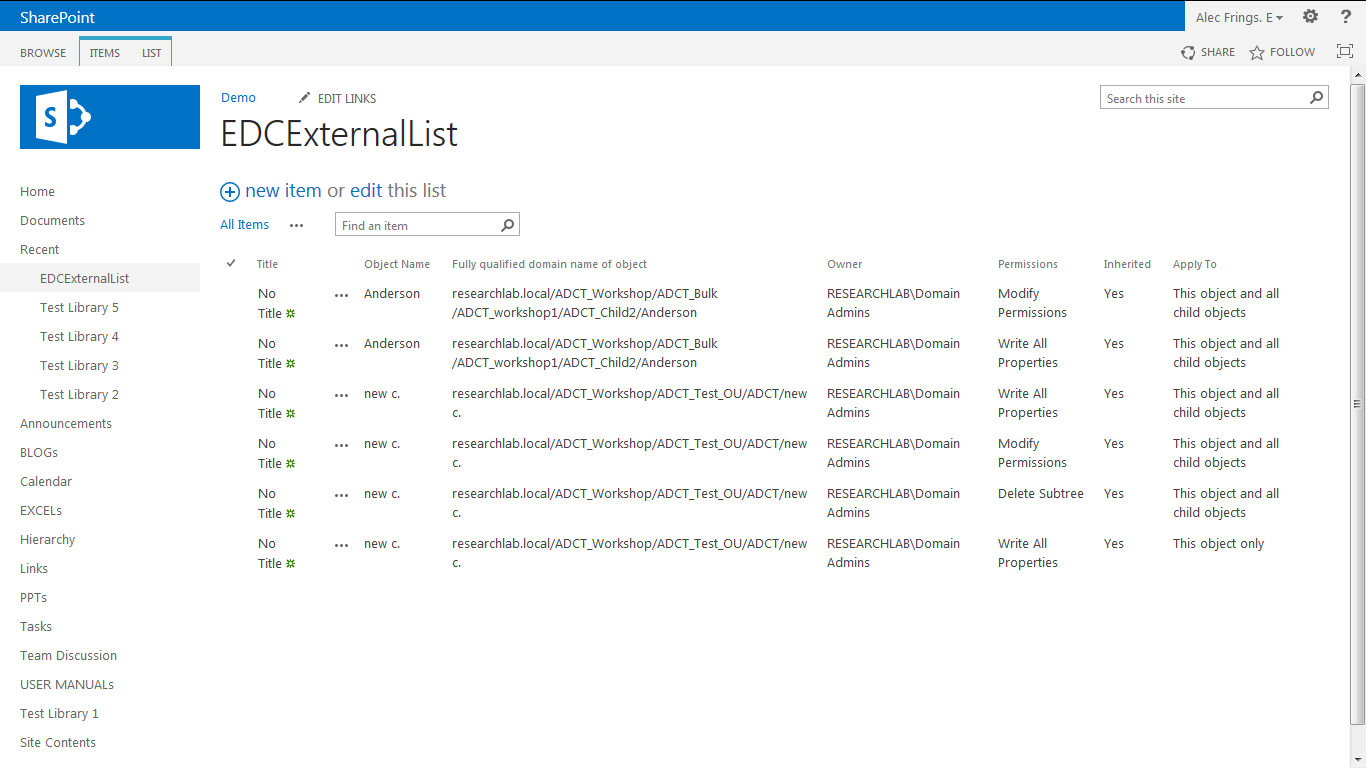Open Home in the left navigation
The width and height of the screenshot is (1366, 768).
pyautogui.click(x=37, y=191)
